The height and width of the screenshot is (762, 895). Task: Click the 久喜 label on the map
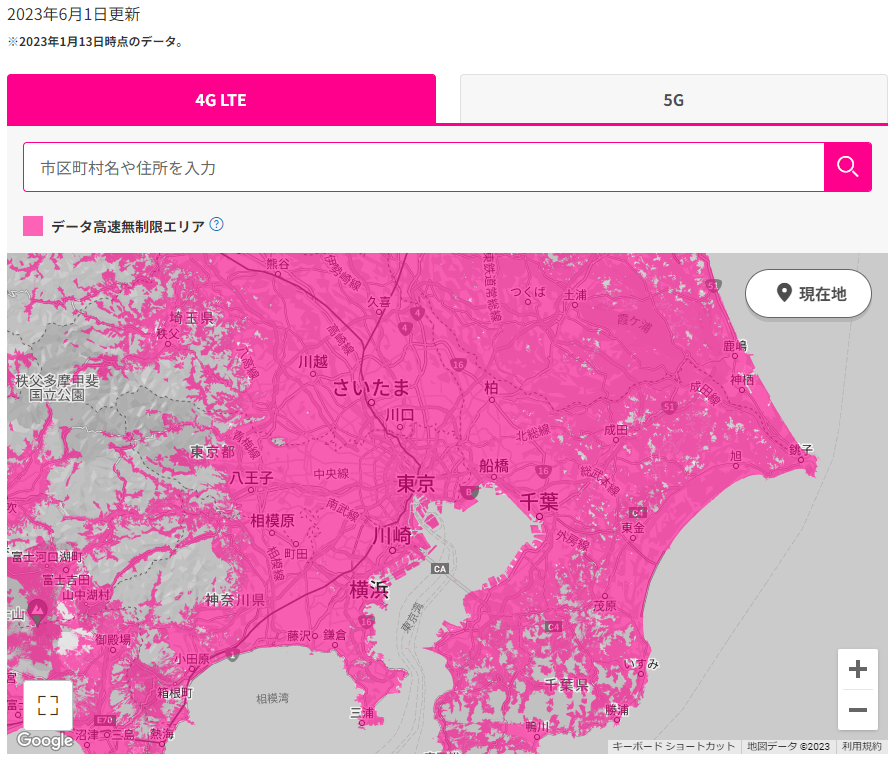tap(378, 301)
